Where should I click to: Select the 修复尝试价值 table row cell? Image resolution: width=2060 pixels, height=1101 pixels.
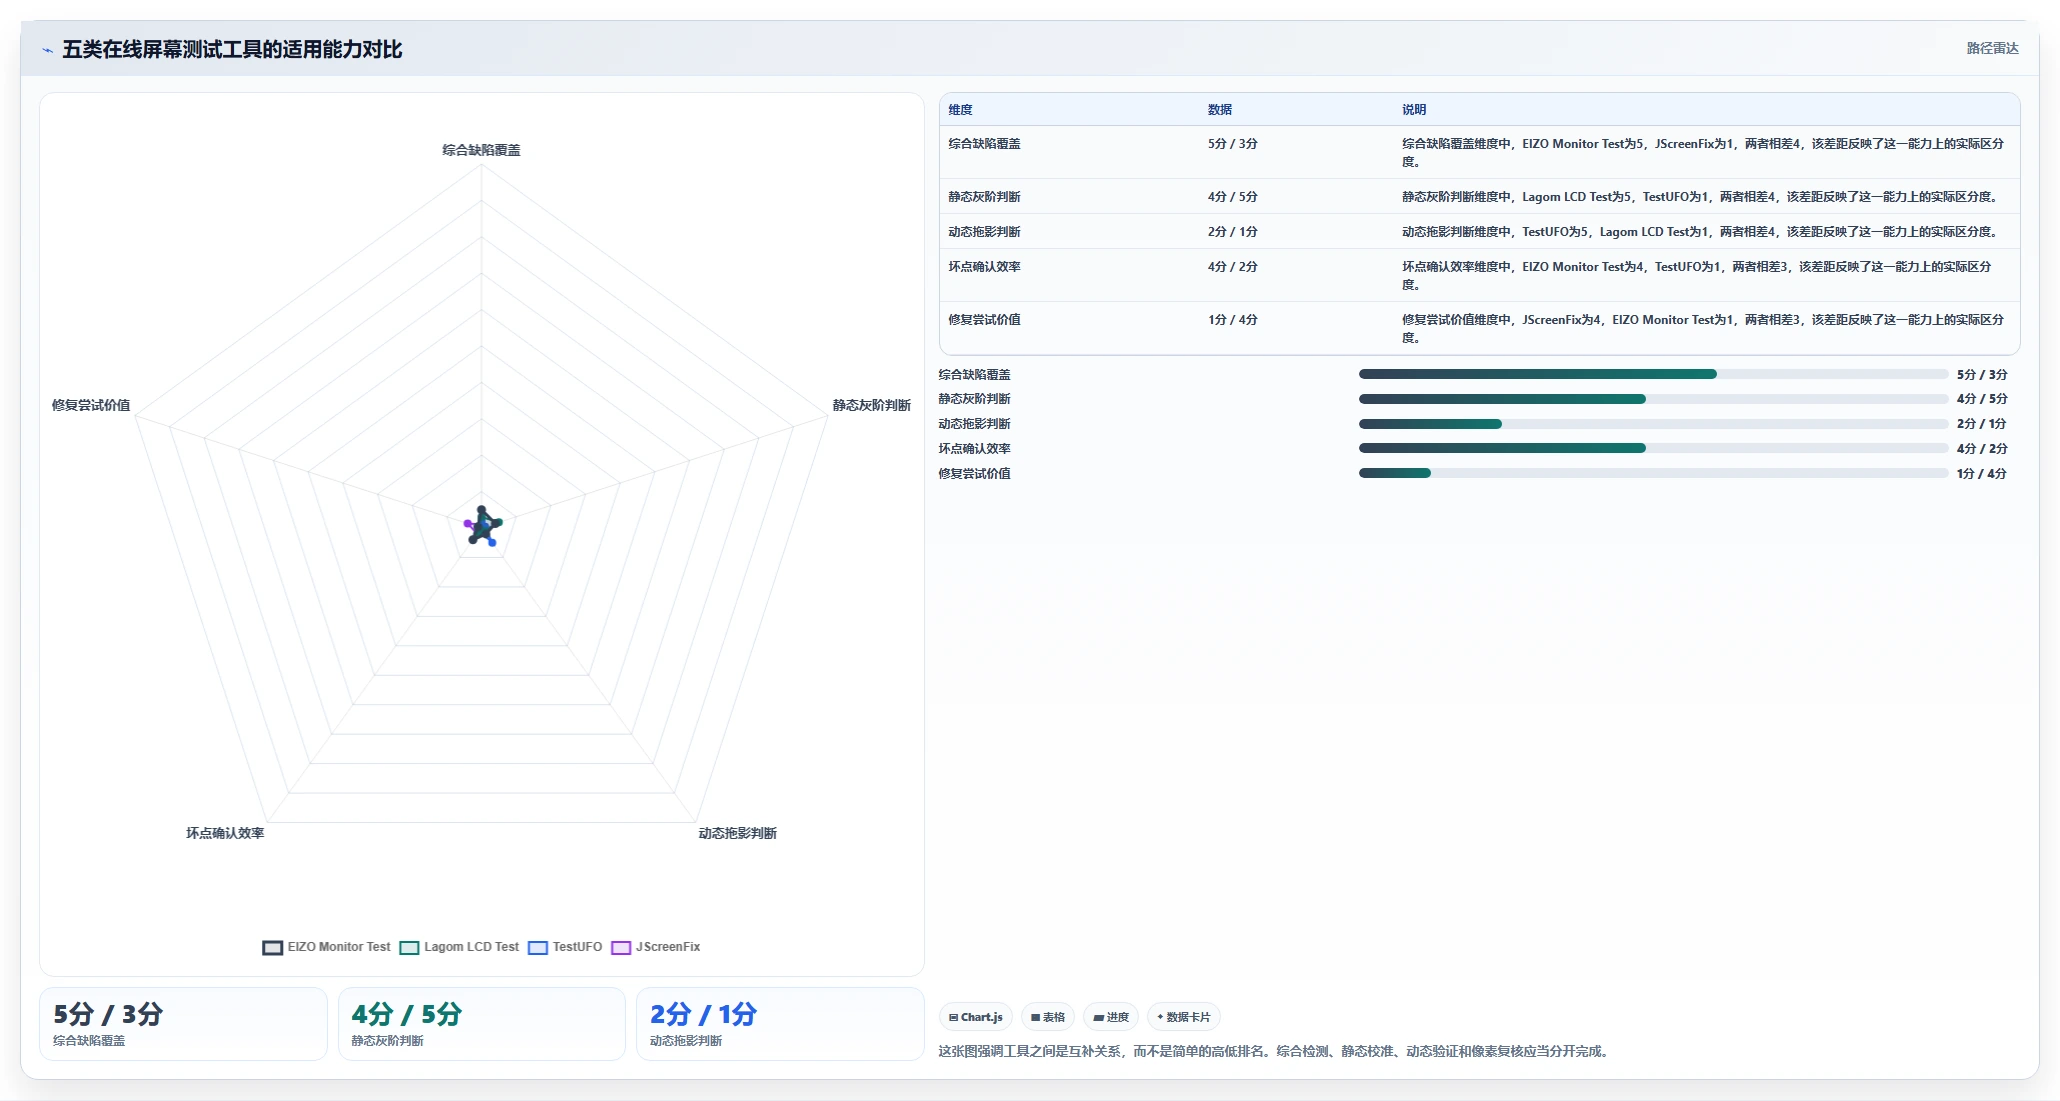[x=985, y=320]
